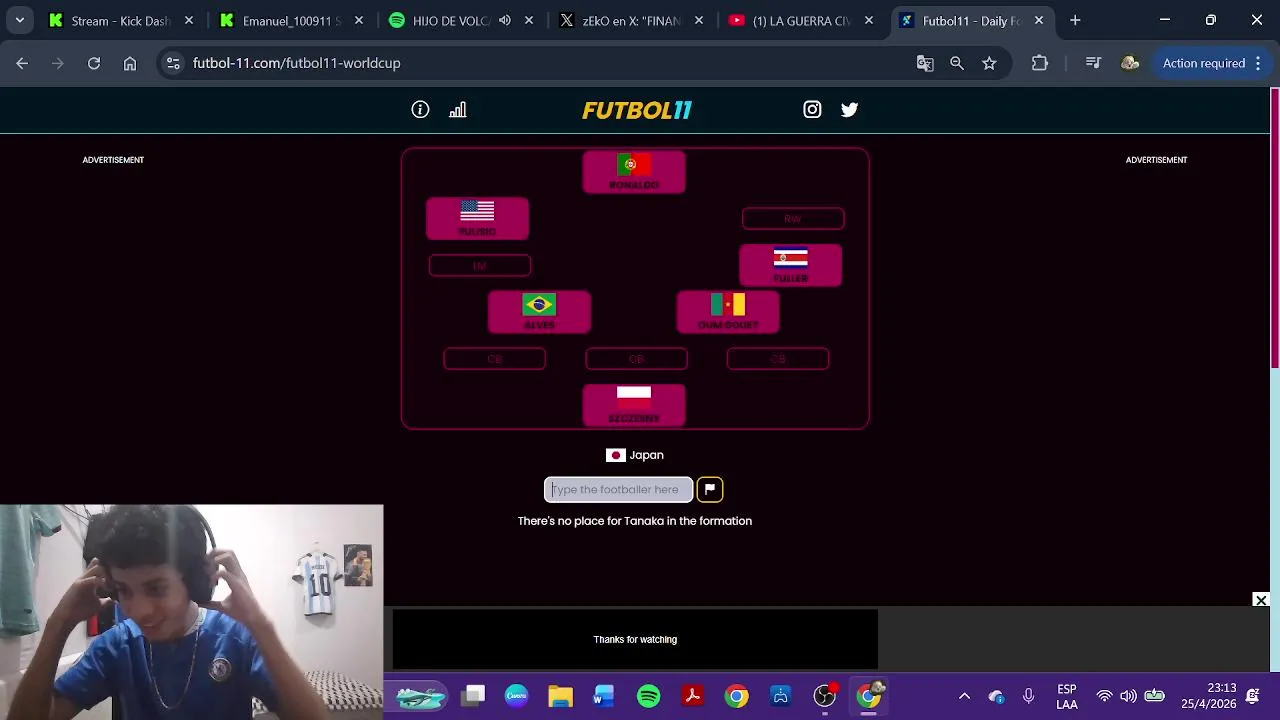This screenshot has height=720, width=1280.
Task: Bookmark this page with star
Action: tap(989, 63)
